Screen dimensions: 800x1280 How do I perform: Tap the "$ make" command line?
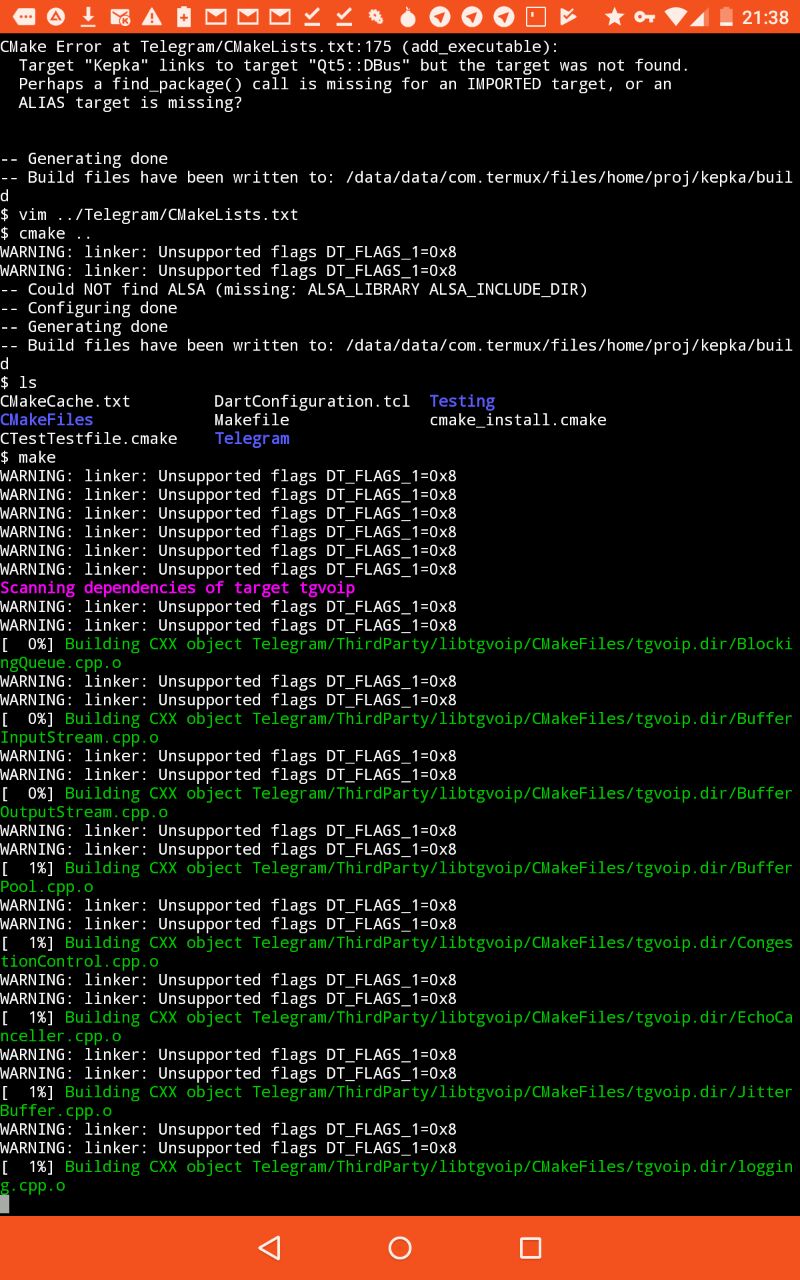click(x=28, y=457)
